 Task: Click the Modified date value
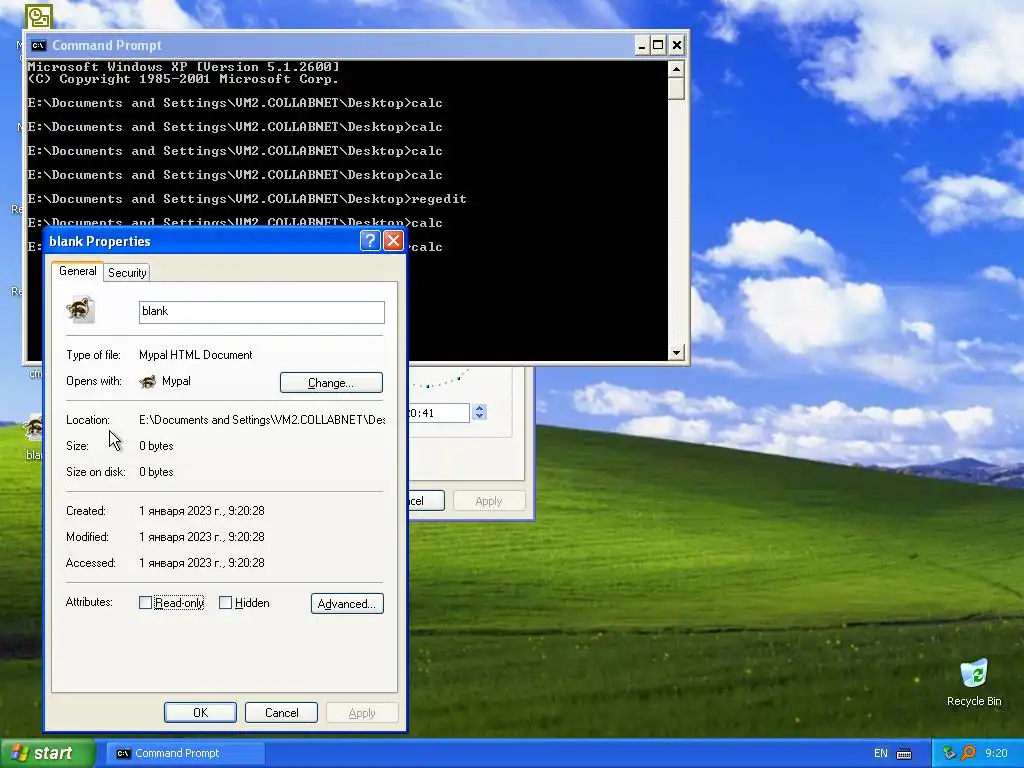pyautogui.click(x=202, y=537)
